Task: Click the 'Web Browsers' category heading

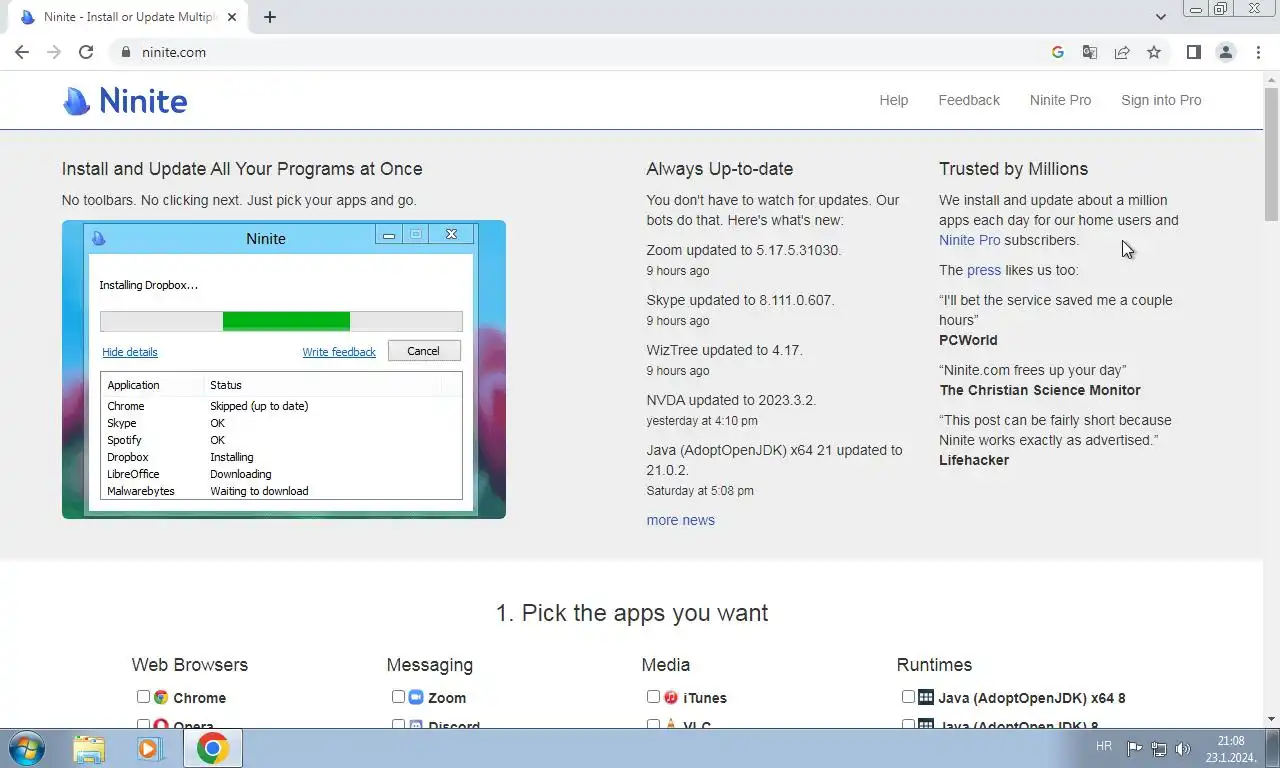Action: pyautogui.click(x=190, y=665)
